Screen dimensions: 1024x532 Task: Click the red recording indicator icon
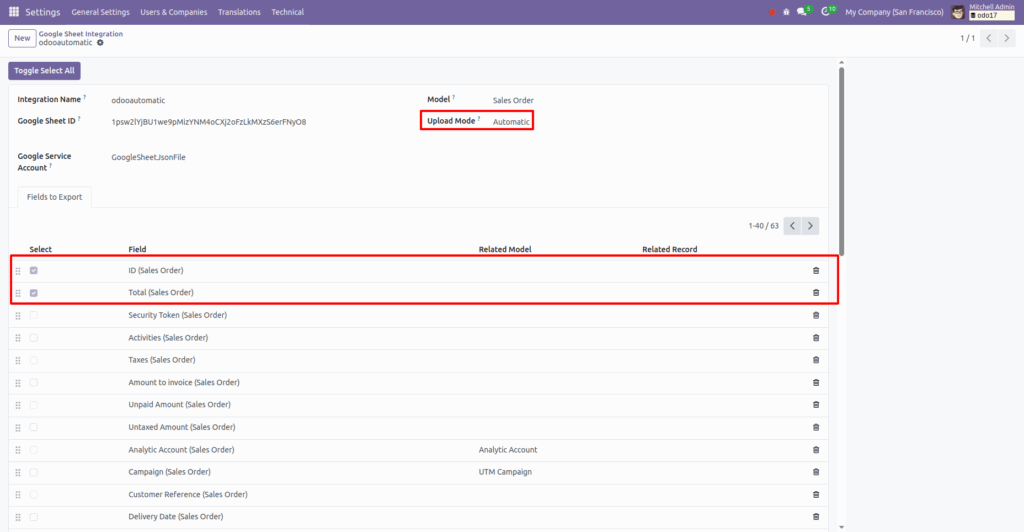[x=772, y=12]
